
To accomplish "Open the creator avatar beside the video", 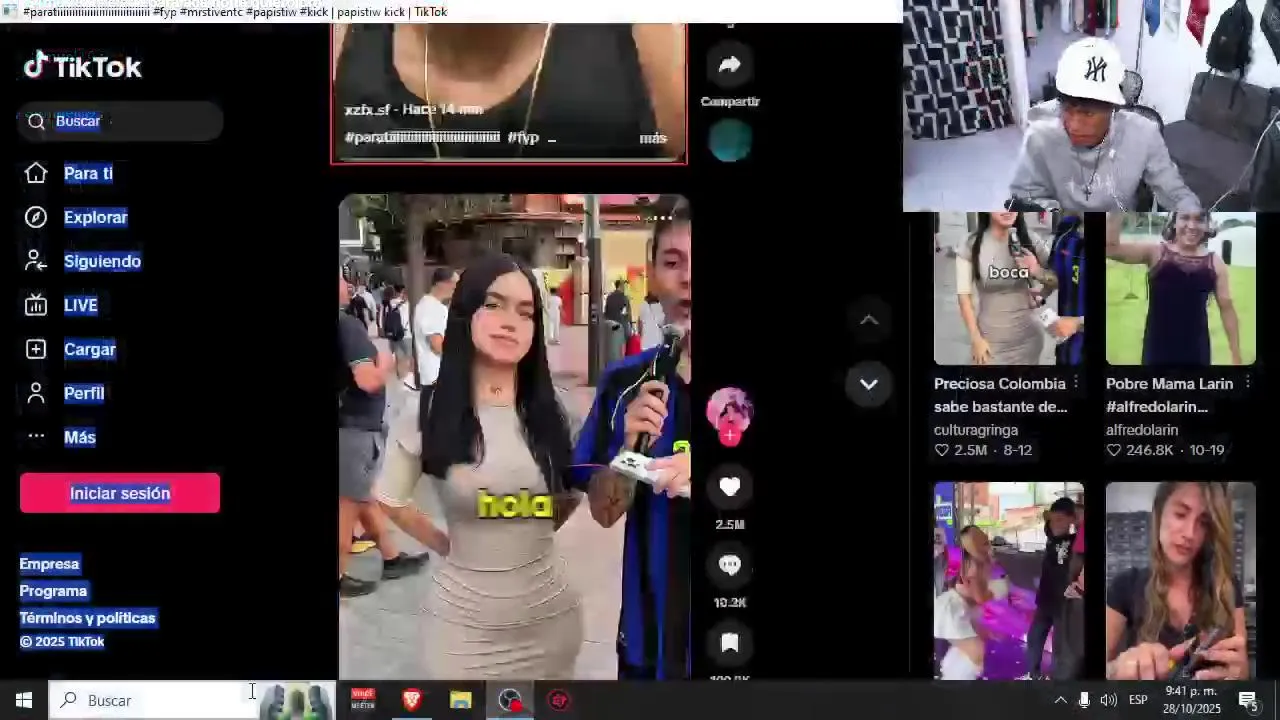I will [730, 409].
